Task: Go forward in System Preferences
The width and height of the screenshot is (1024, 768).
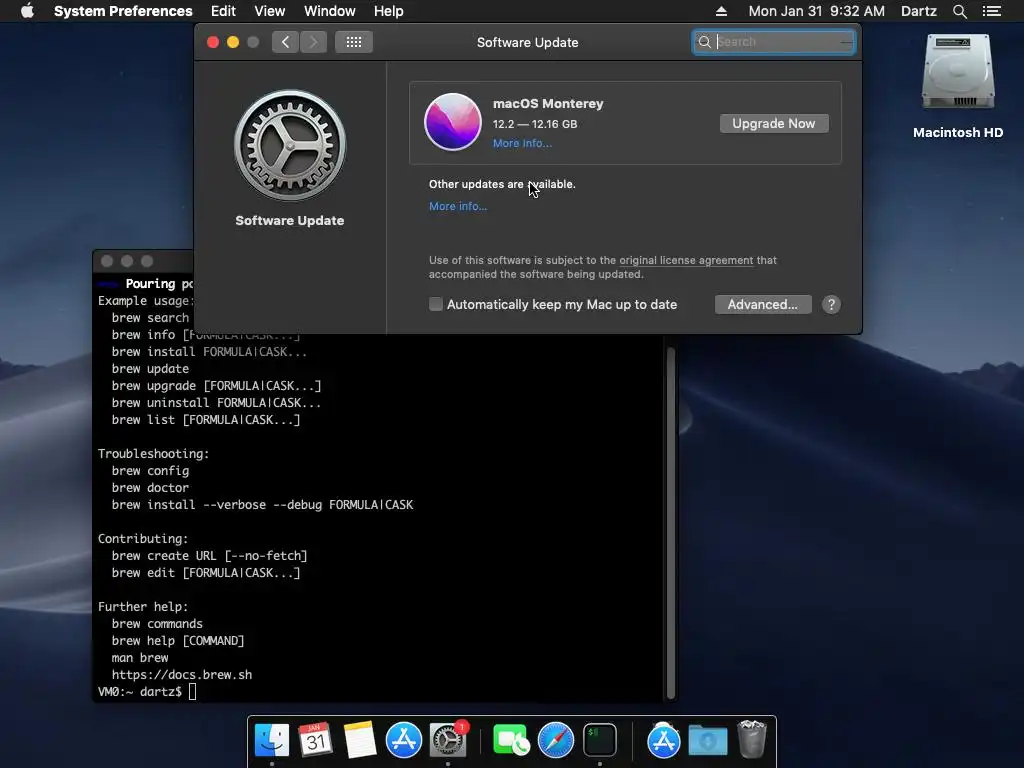Action: [x=313, y=42]
